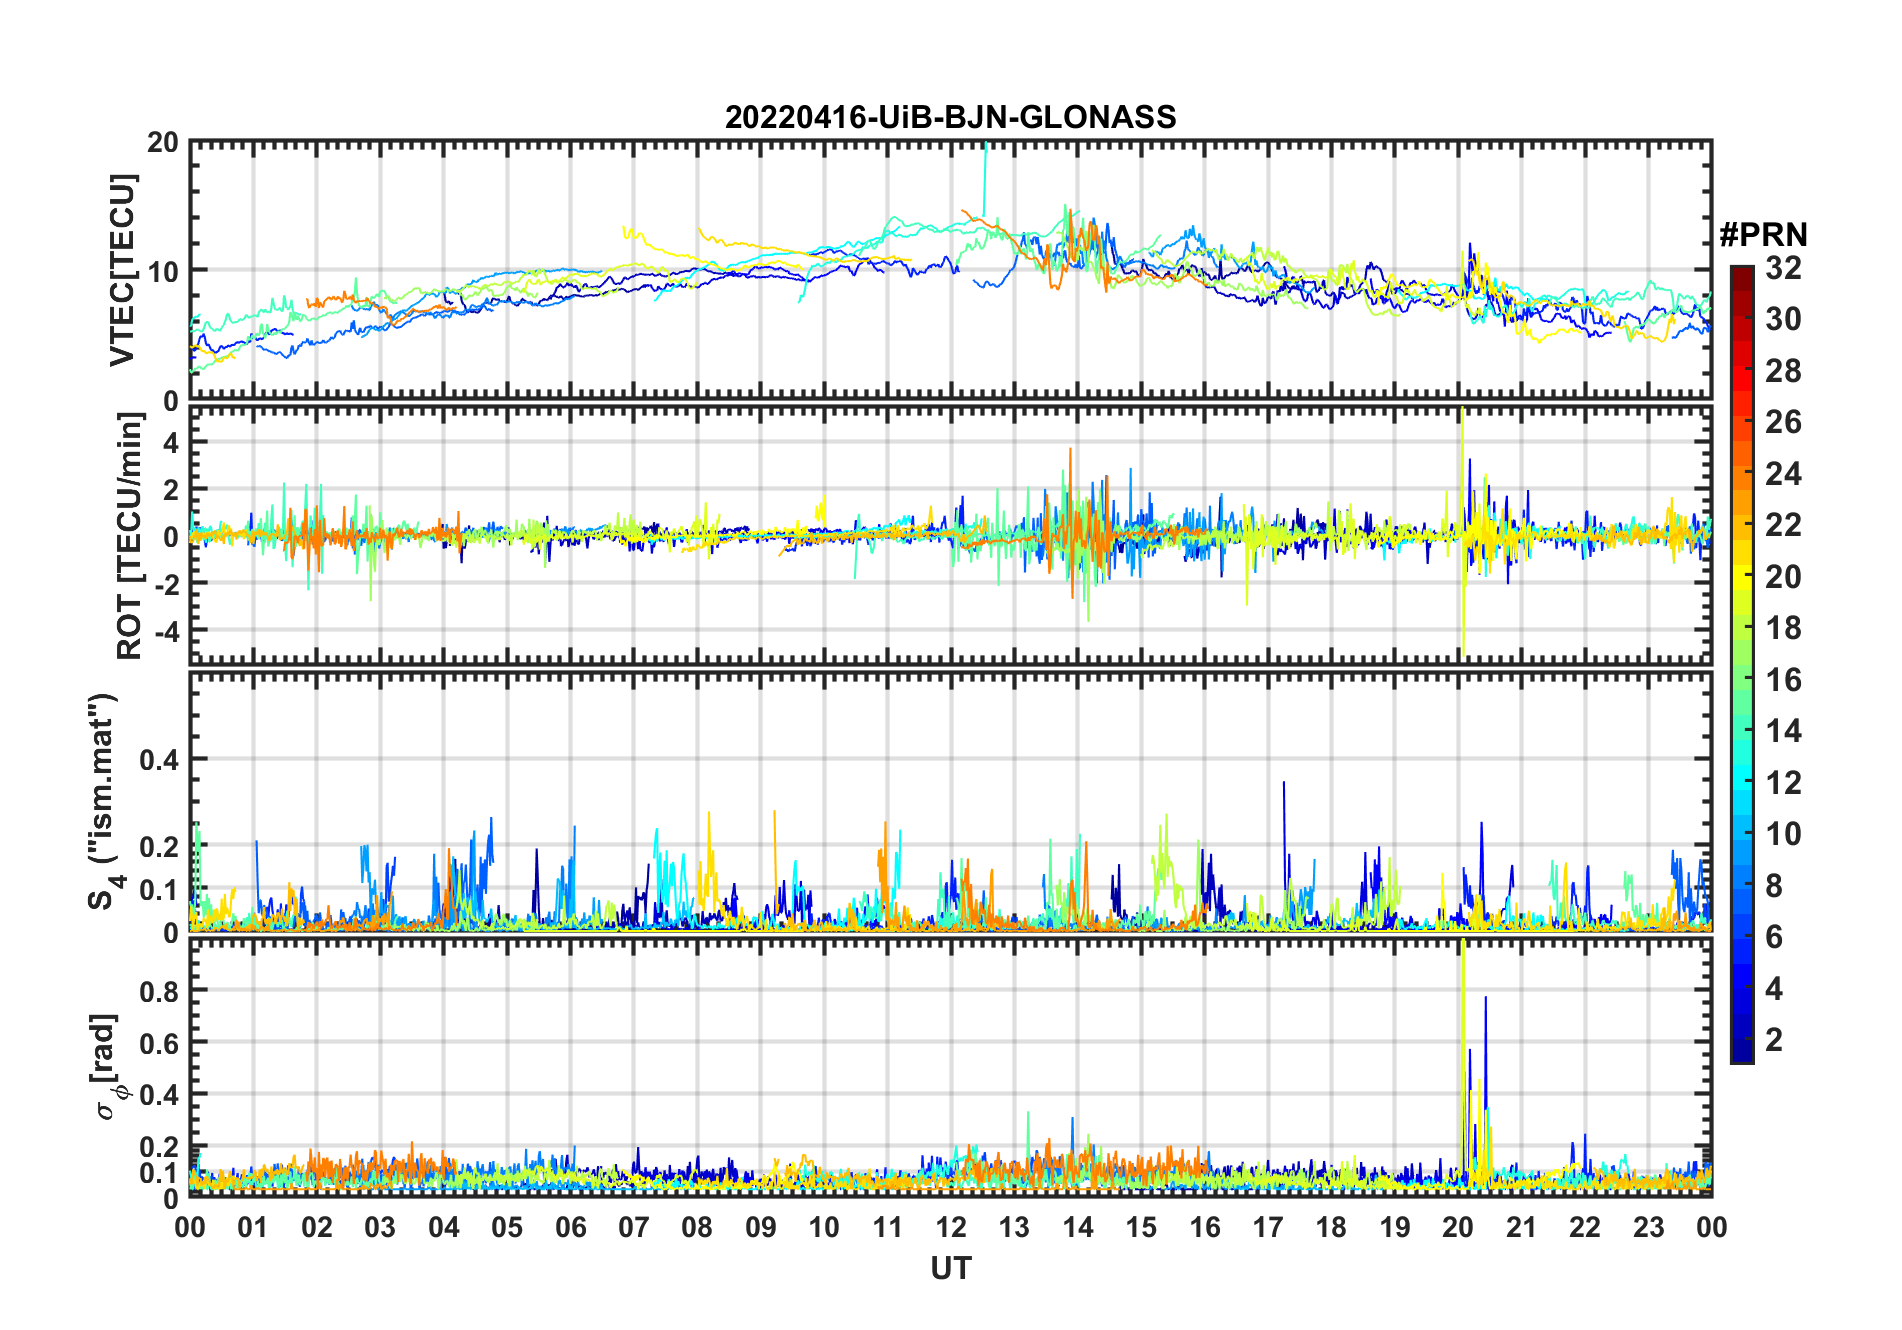Click the S4 ("ism.mat") y-axis label
Image resolution: width=1902 pixels, height=1330 pixels.
coord(103,801)
